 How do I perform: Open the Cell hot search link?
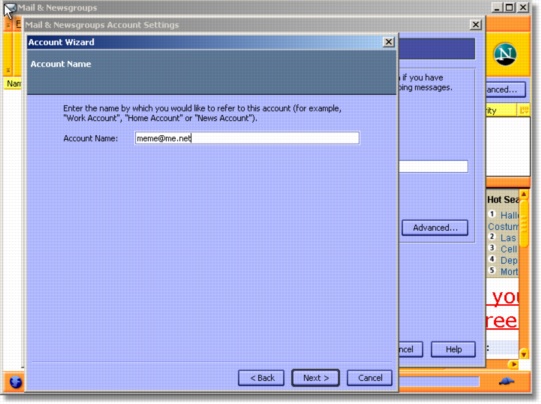click(509, 249)
